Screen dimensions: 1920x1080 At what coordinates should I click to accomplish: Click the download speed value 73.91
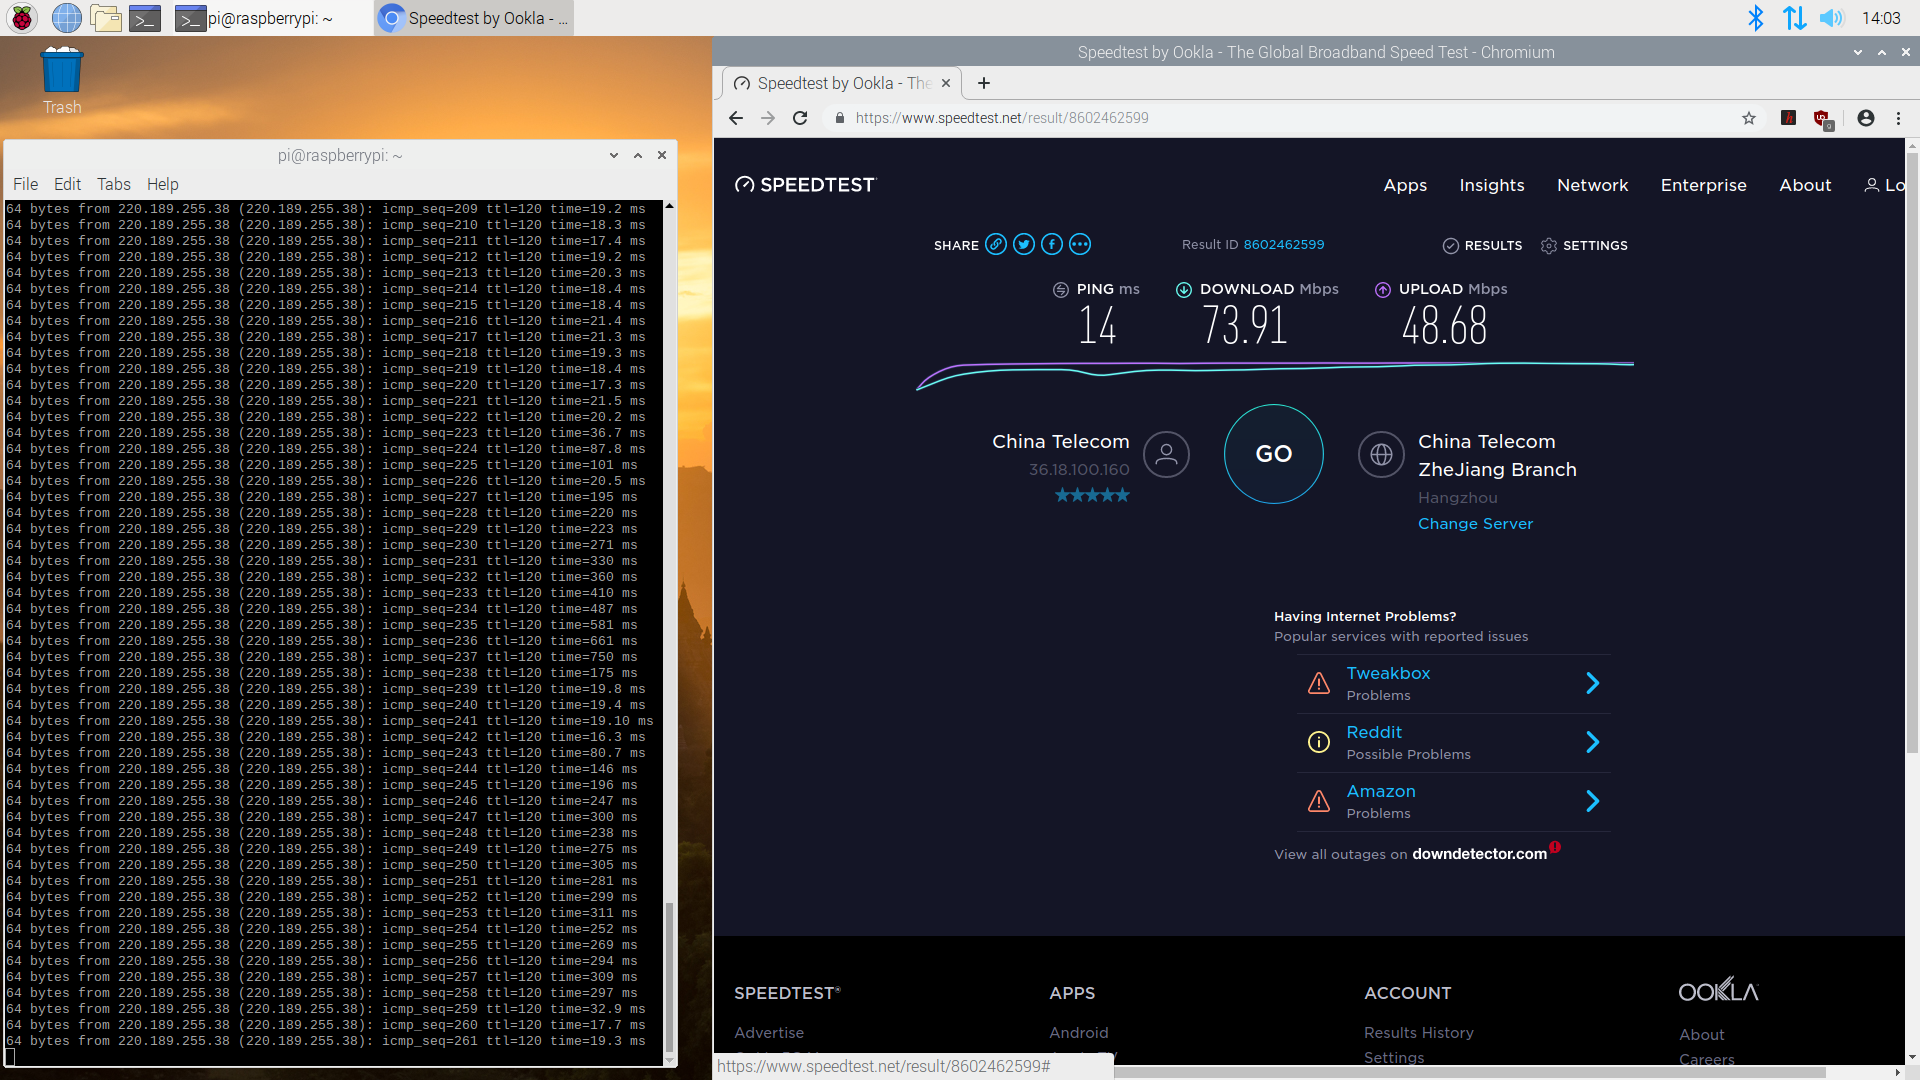pyautogui.click(x=1245, y=325)
